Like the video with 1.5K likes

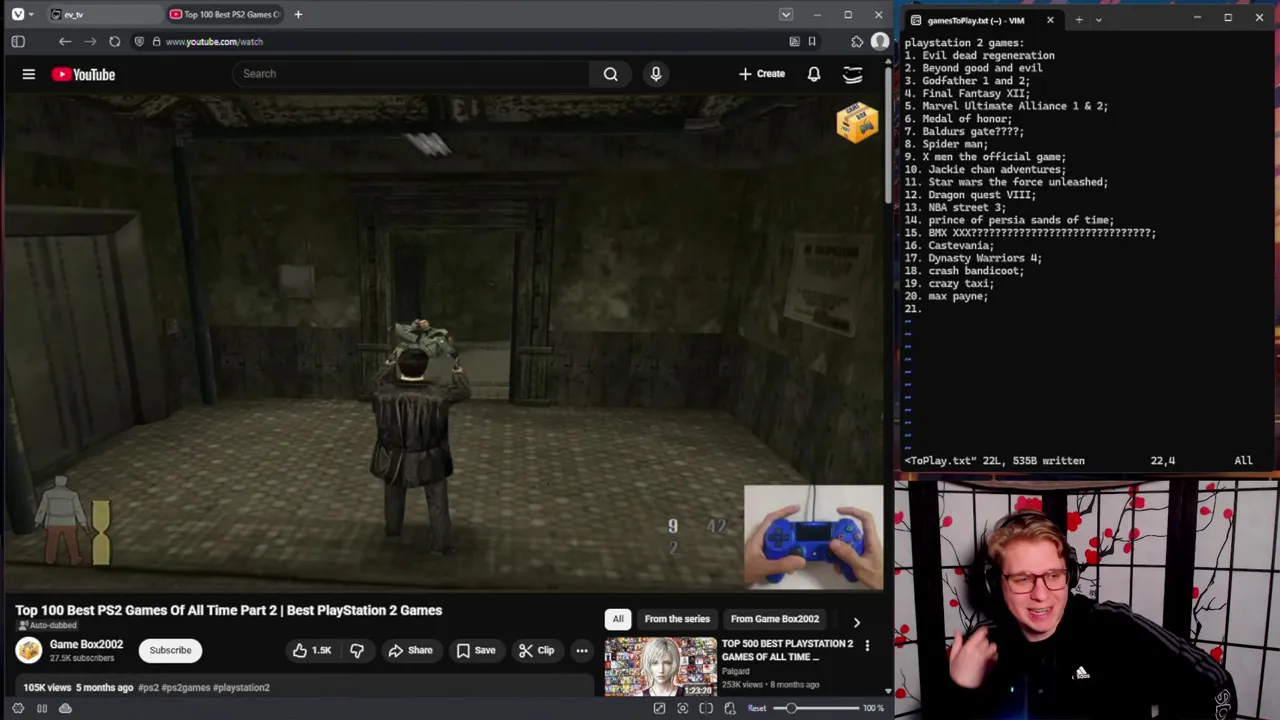[312, 650]
